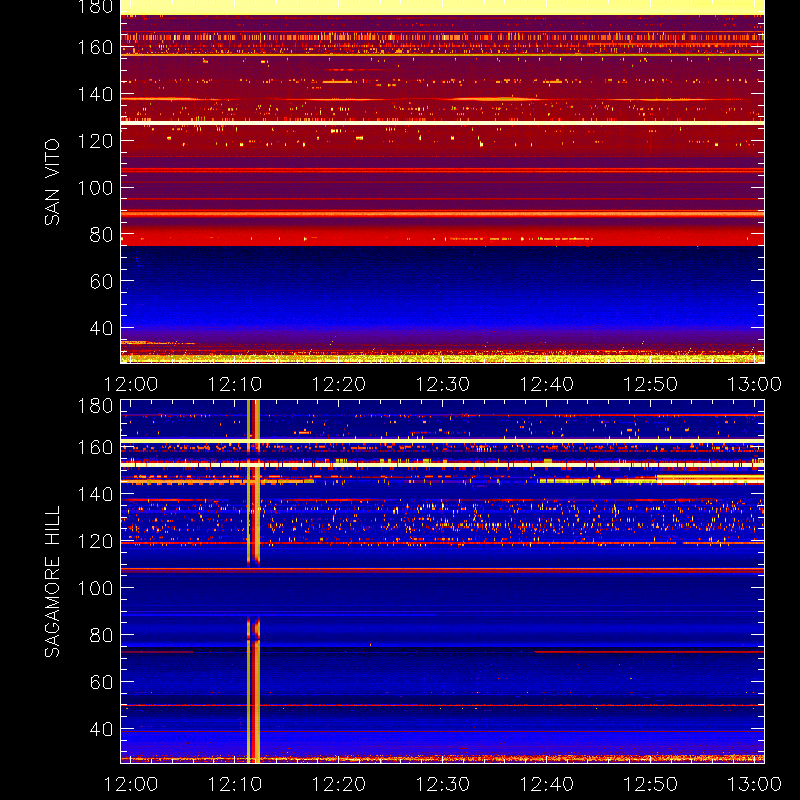Click the SAN VITO axis label
Screen dimensions: 800x800
[x=52, y=182]
